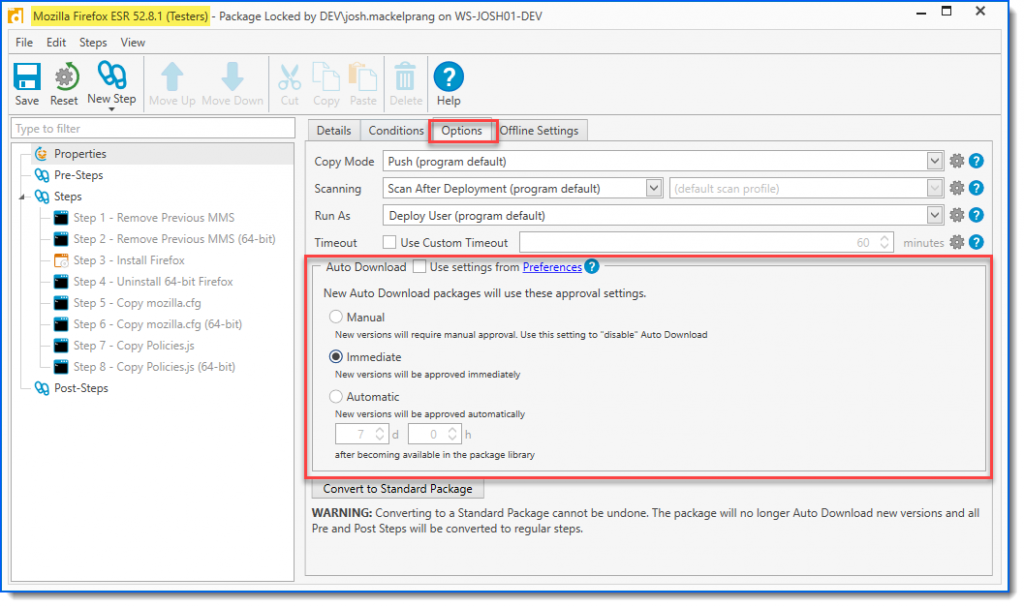
Task: Click the Timeout gear icon
Action: 957,242
